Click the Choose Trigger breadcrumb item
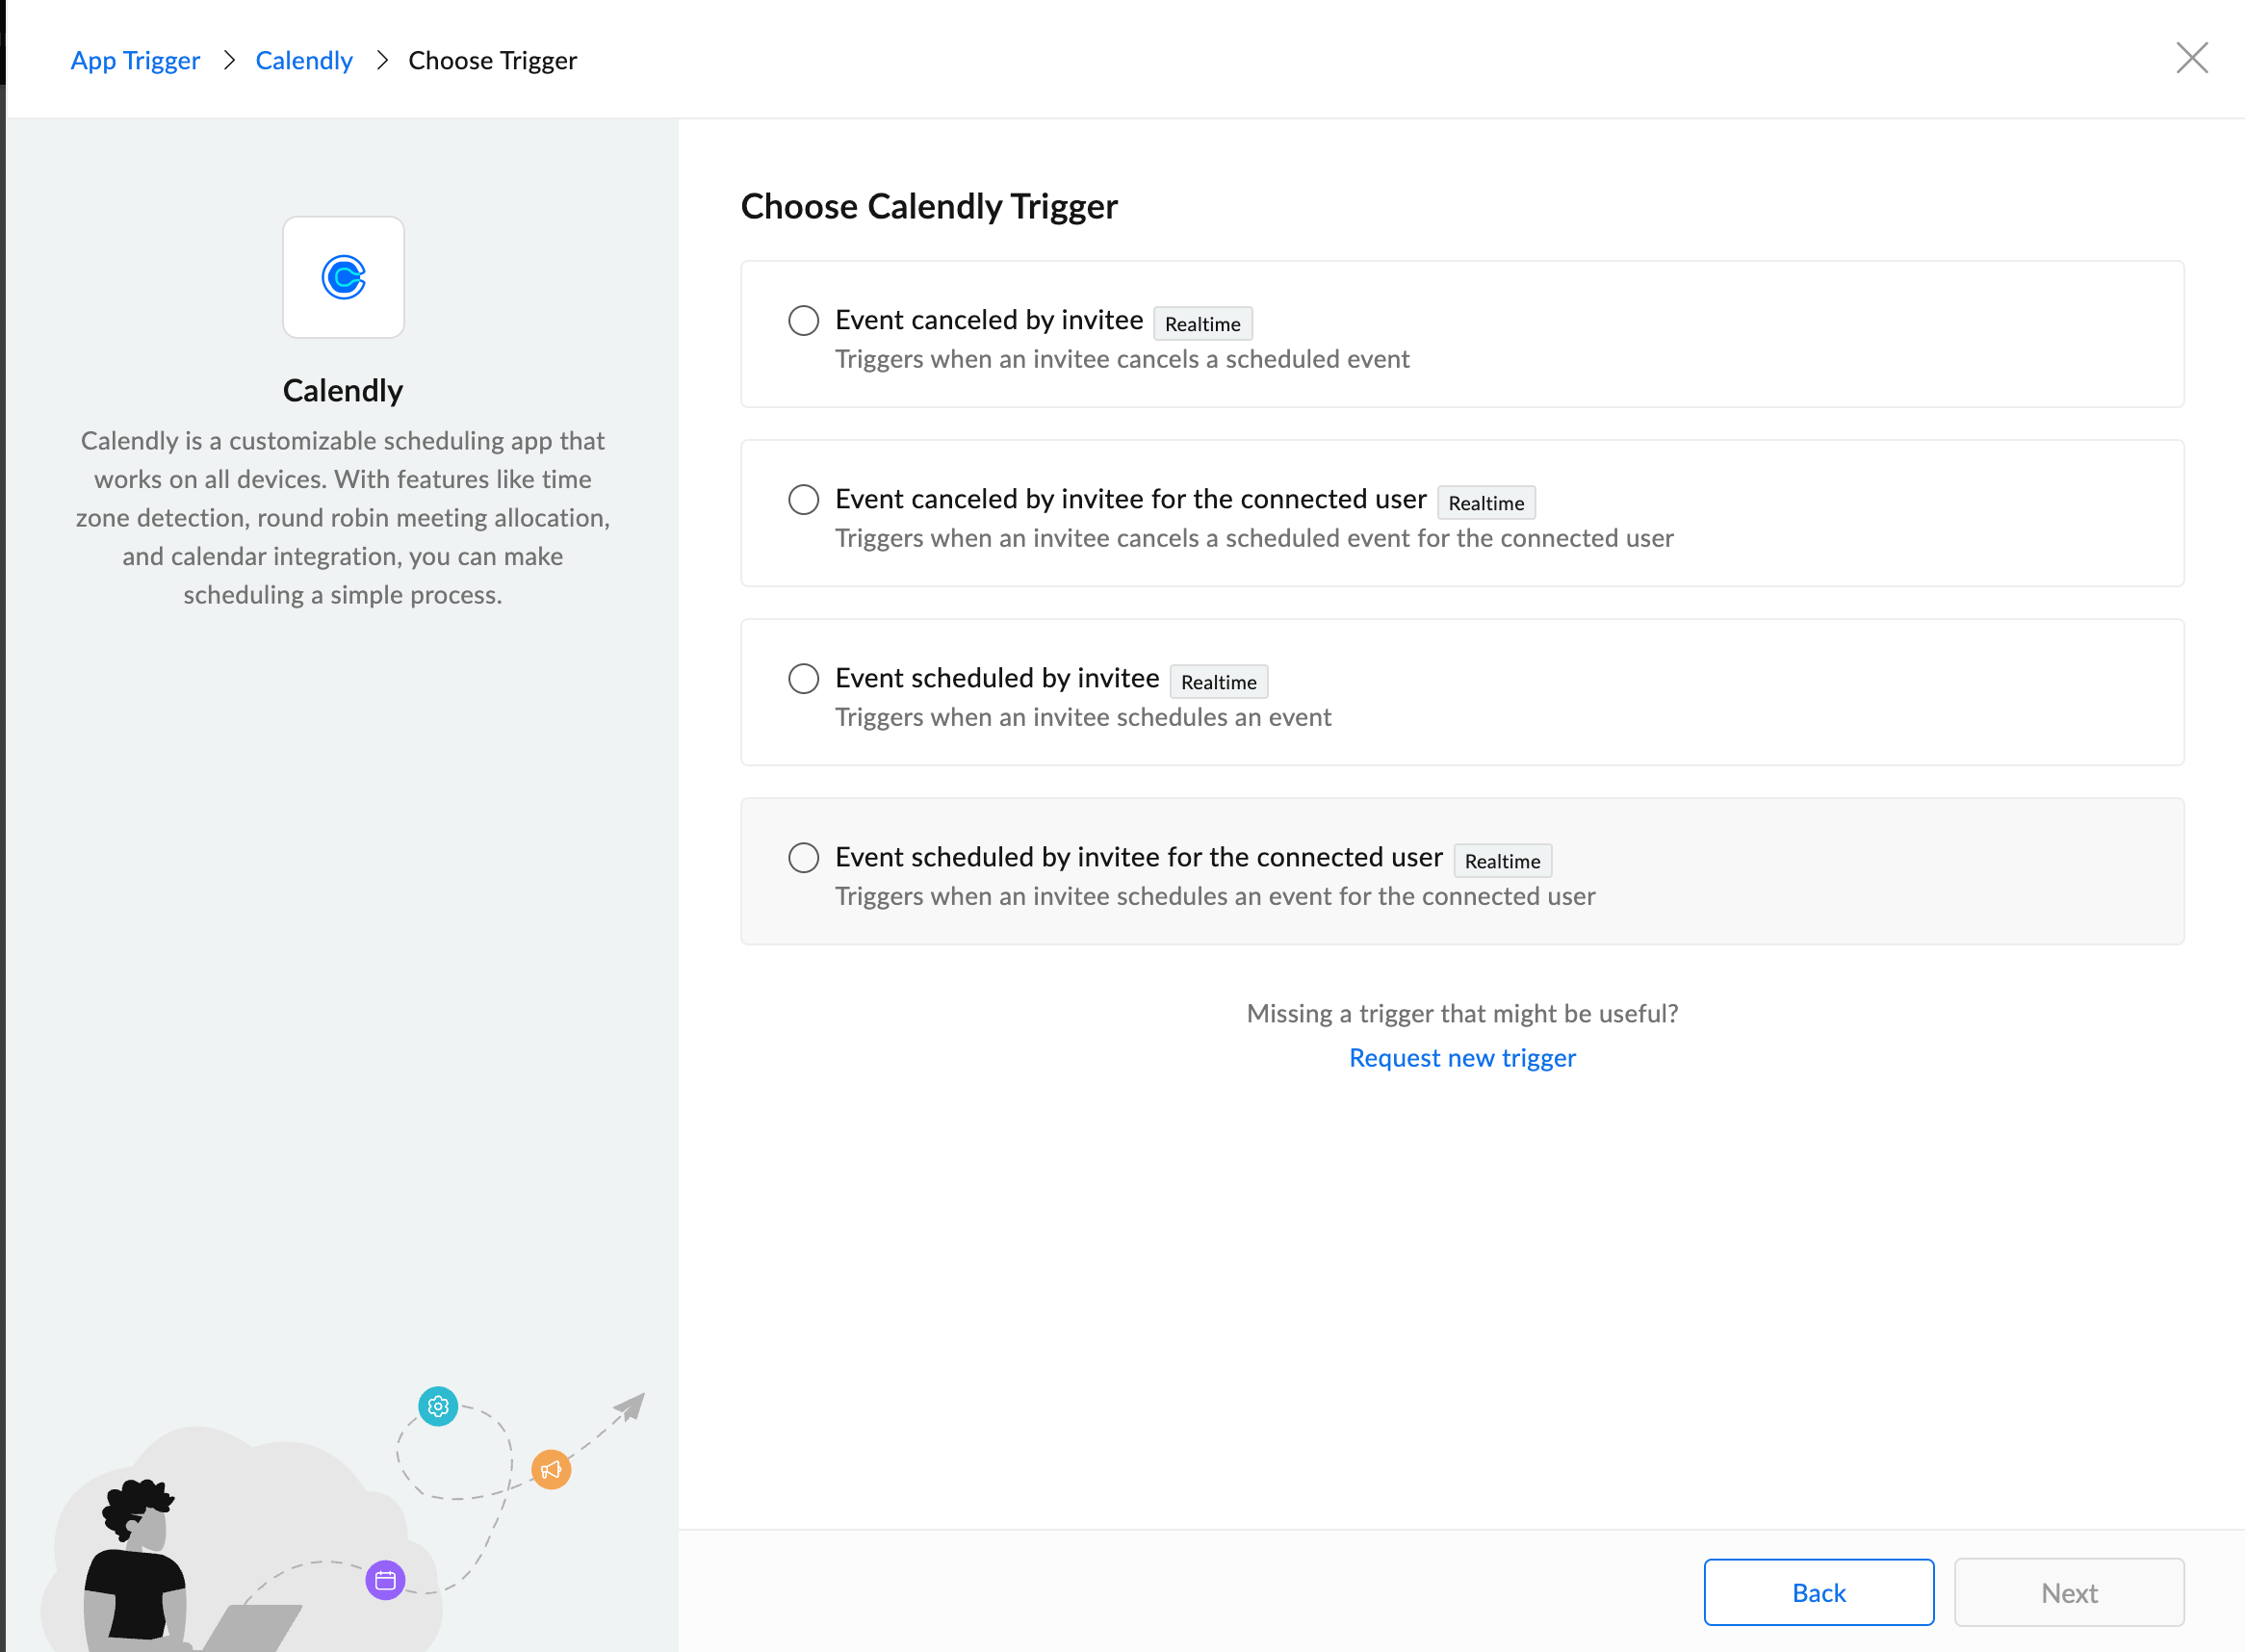Screen dimensions: 2245x1652 (x=492, y=60)
